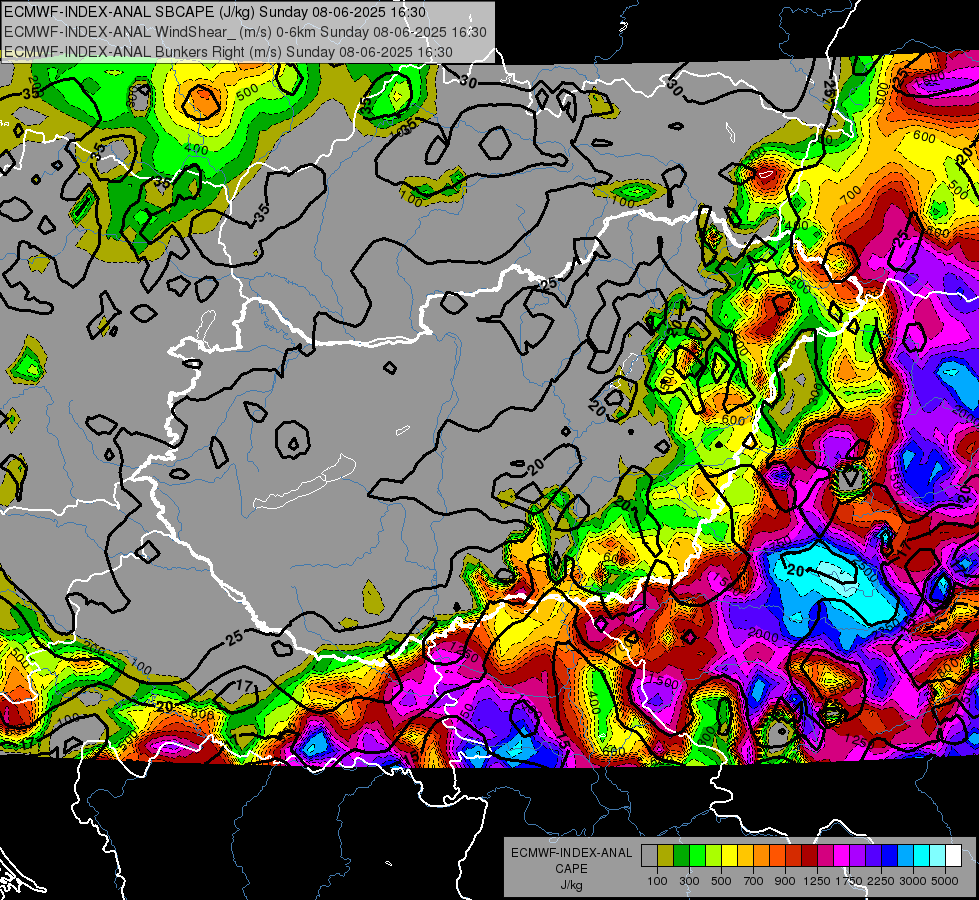Click the ECMWF-INDEX-ANAL legend title
Viewport: 979px width, 900px height.
[571, 853]
